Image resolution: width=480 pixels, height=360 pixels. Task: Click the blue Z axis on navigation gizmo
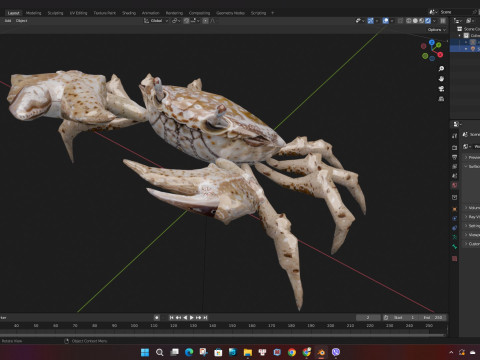coord(432,42)
